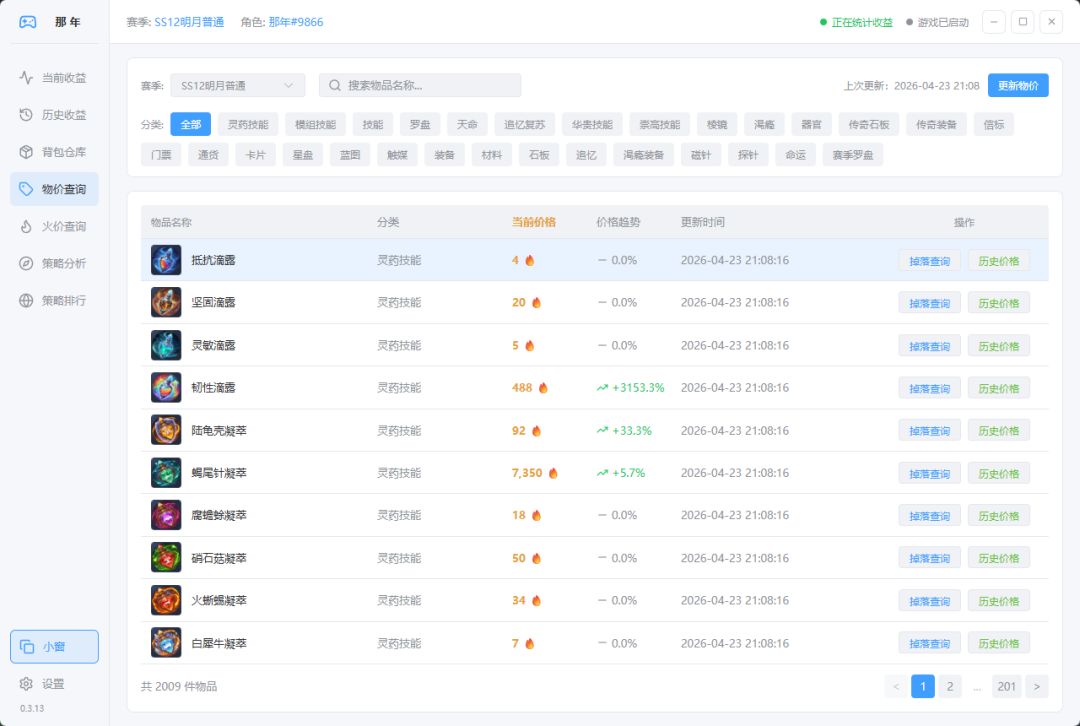Open 历史收益 from sidebar menu

click(x=54, y=115)
